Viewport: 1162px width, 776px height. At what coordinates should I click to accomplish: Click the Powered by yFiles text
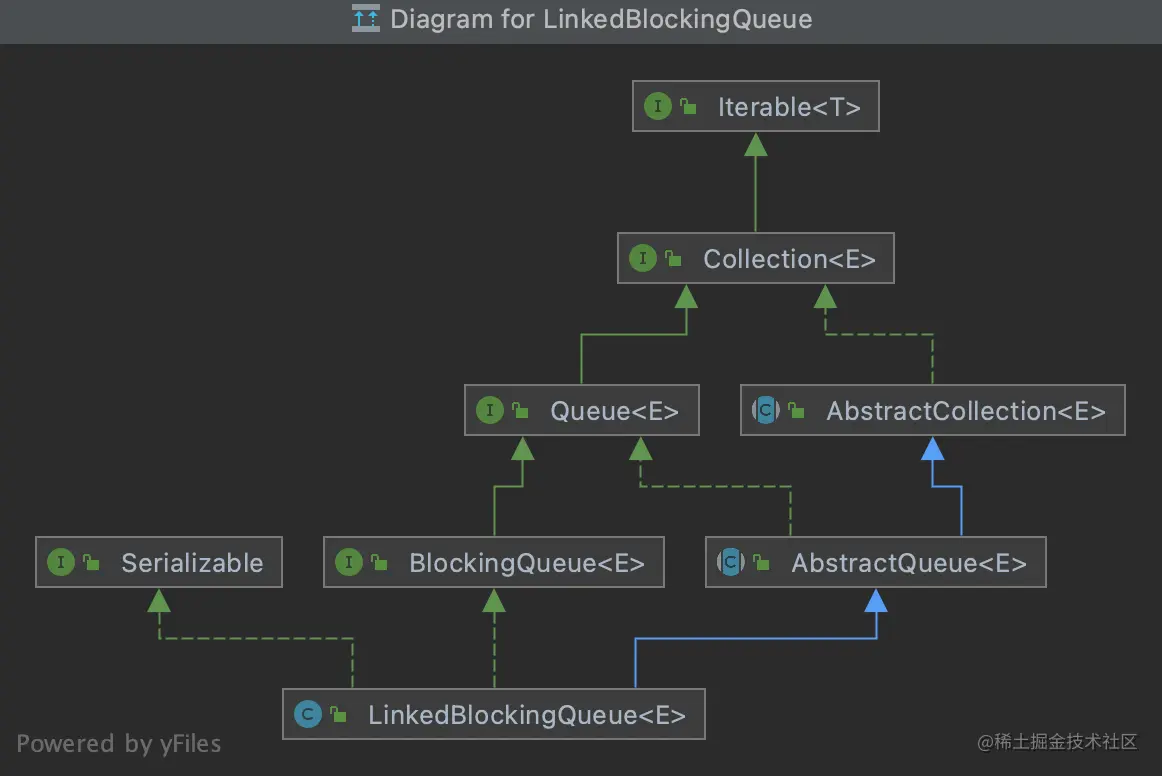coord(119,743)
